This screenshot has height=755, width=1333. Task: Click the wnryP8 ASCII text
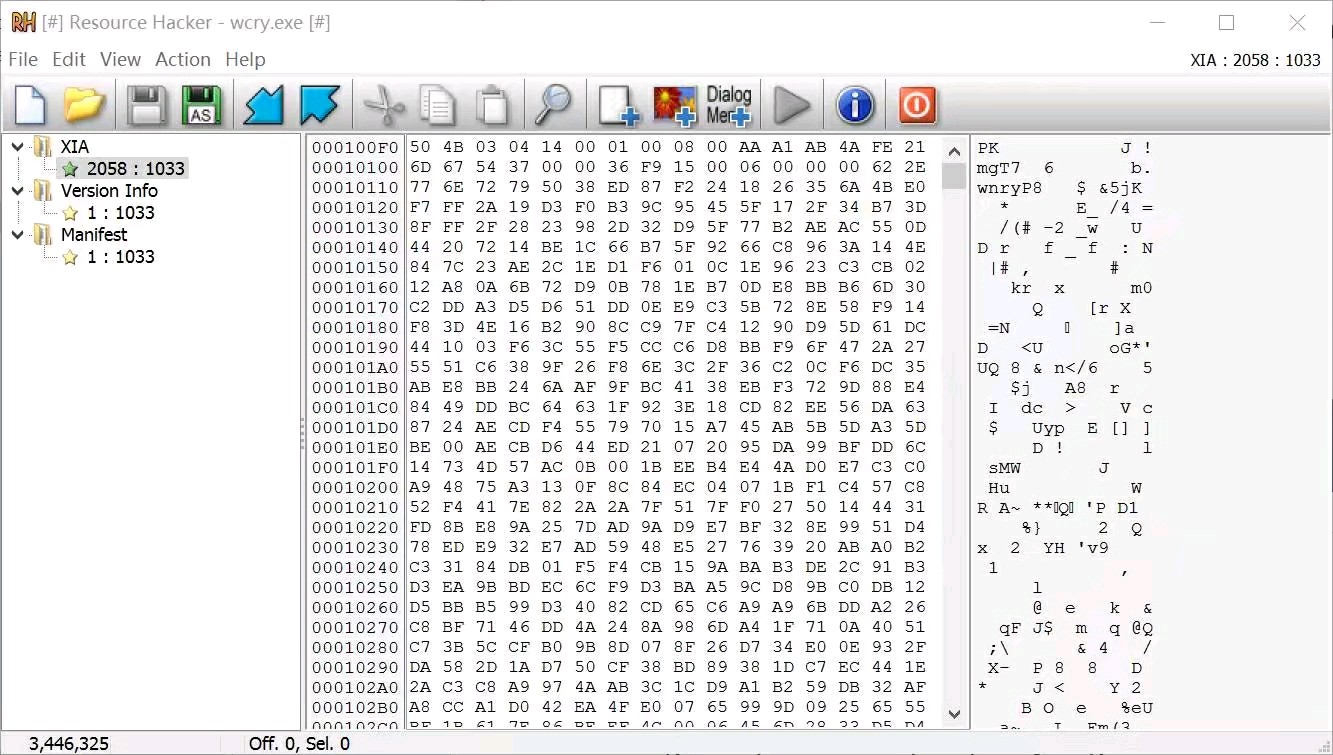click(1010, 188)
